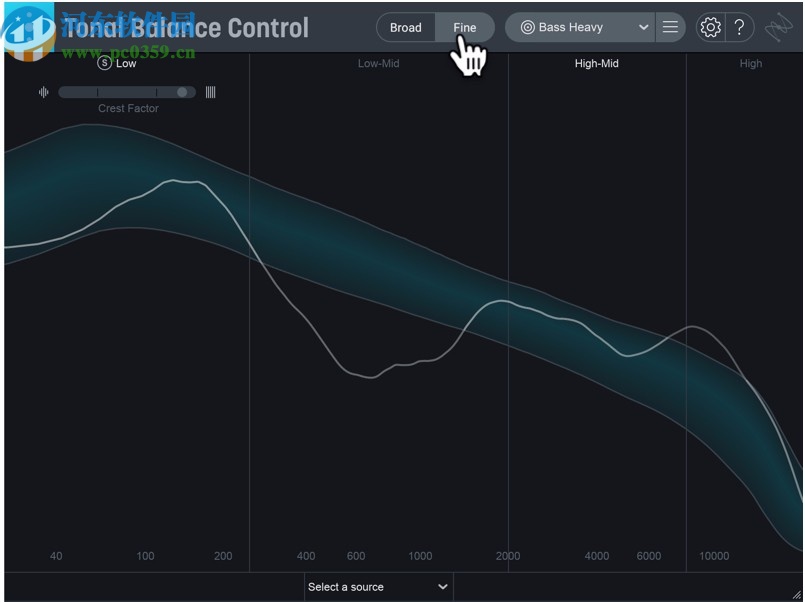The width and height of the screenshot is (805, 602).
Task: Click the 1000 Hz frequency axis label
Action: [x=420, y=556]
